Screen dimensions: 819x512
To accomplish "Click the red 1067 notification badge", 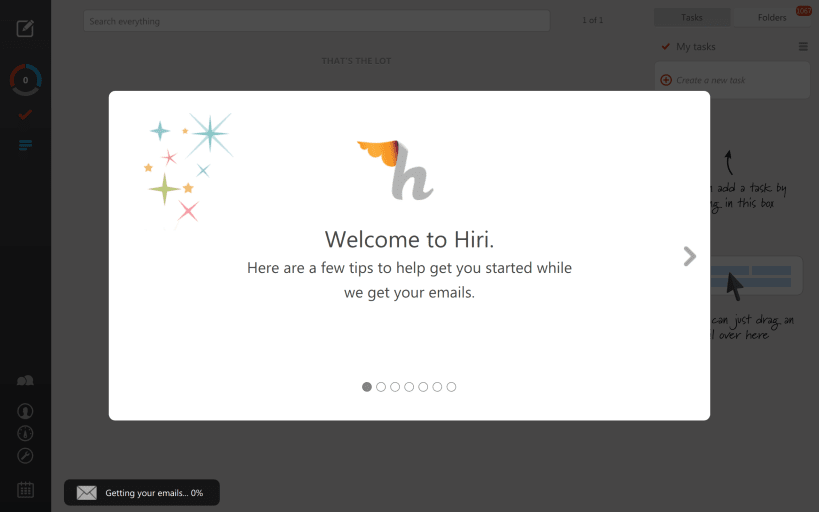I will point(803,10).
